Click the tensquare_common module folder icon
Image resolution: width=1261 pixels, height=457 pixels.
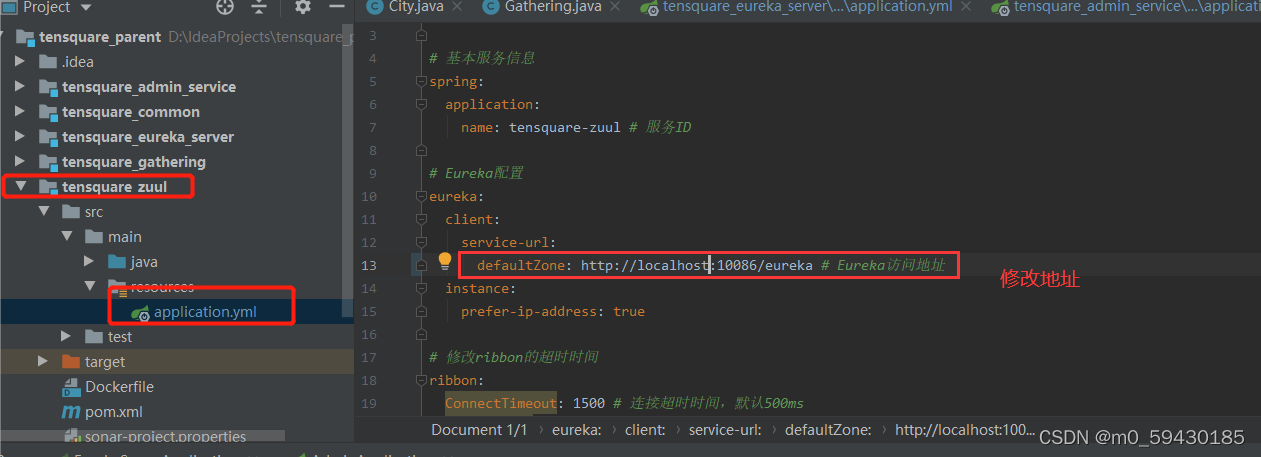[x=48, y=112]
